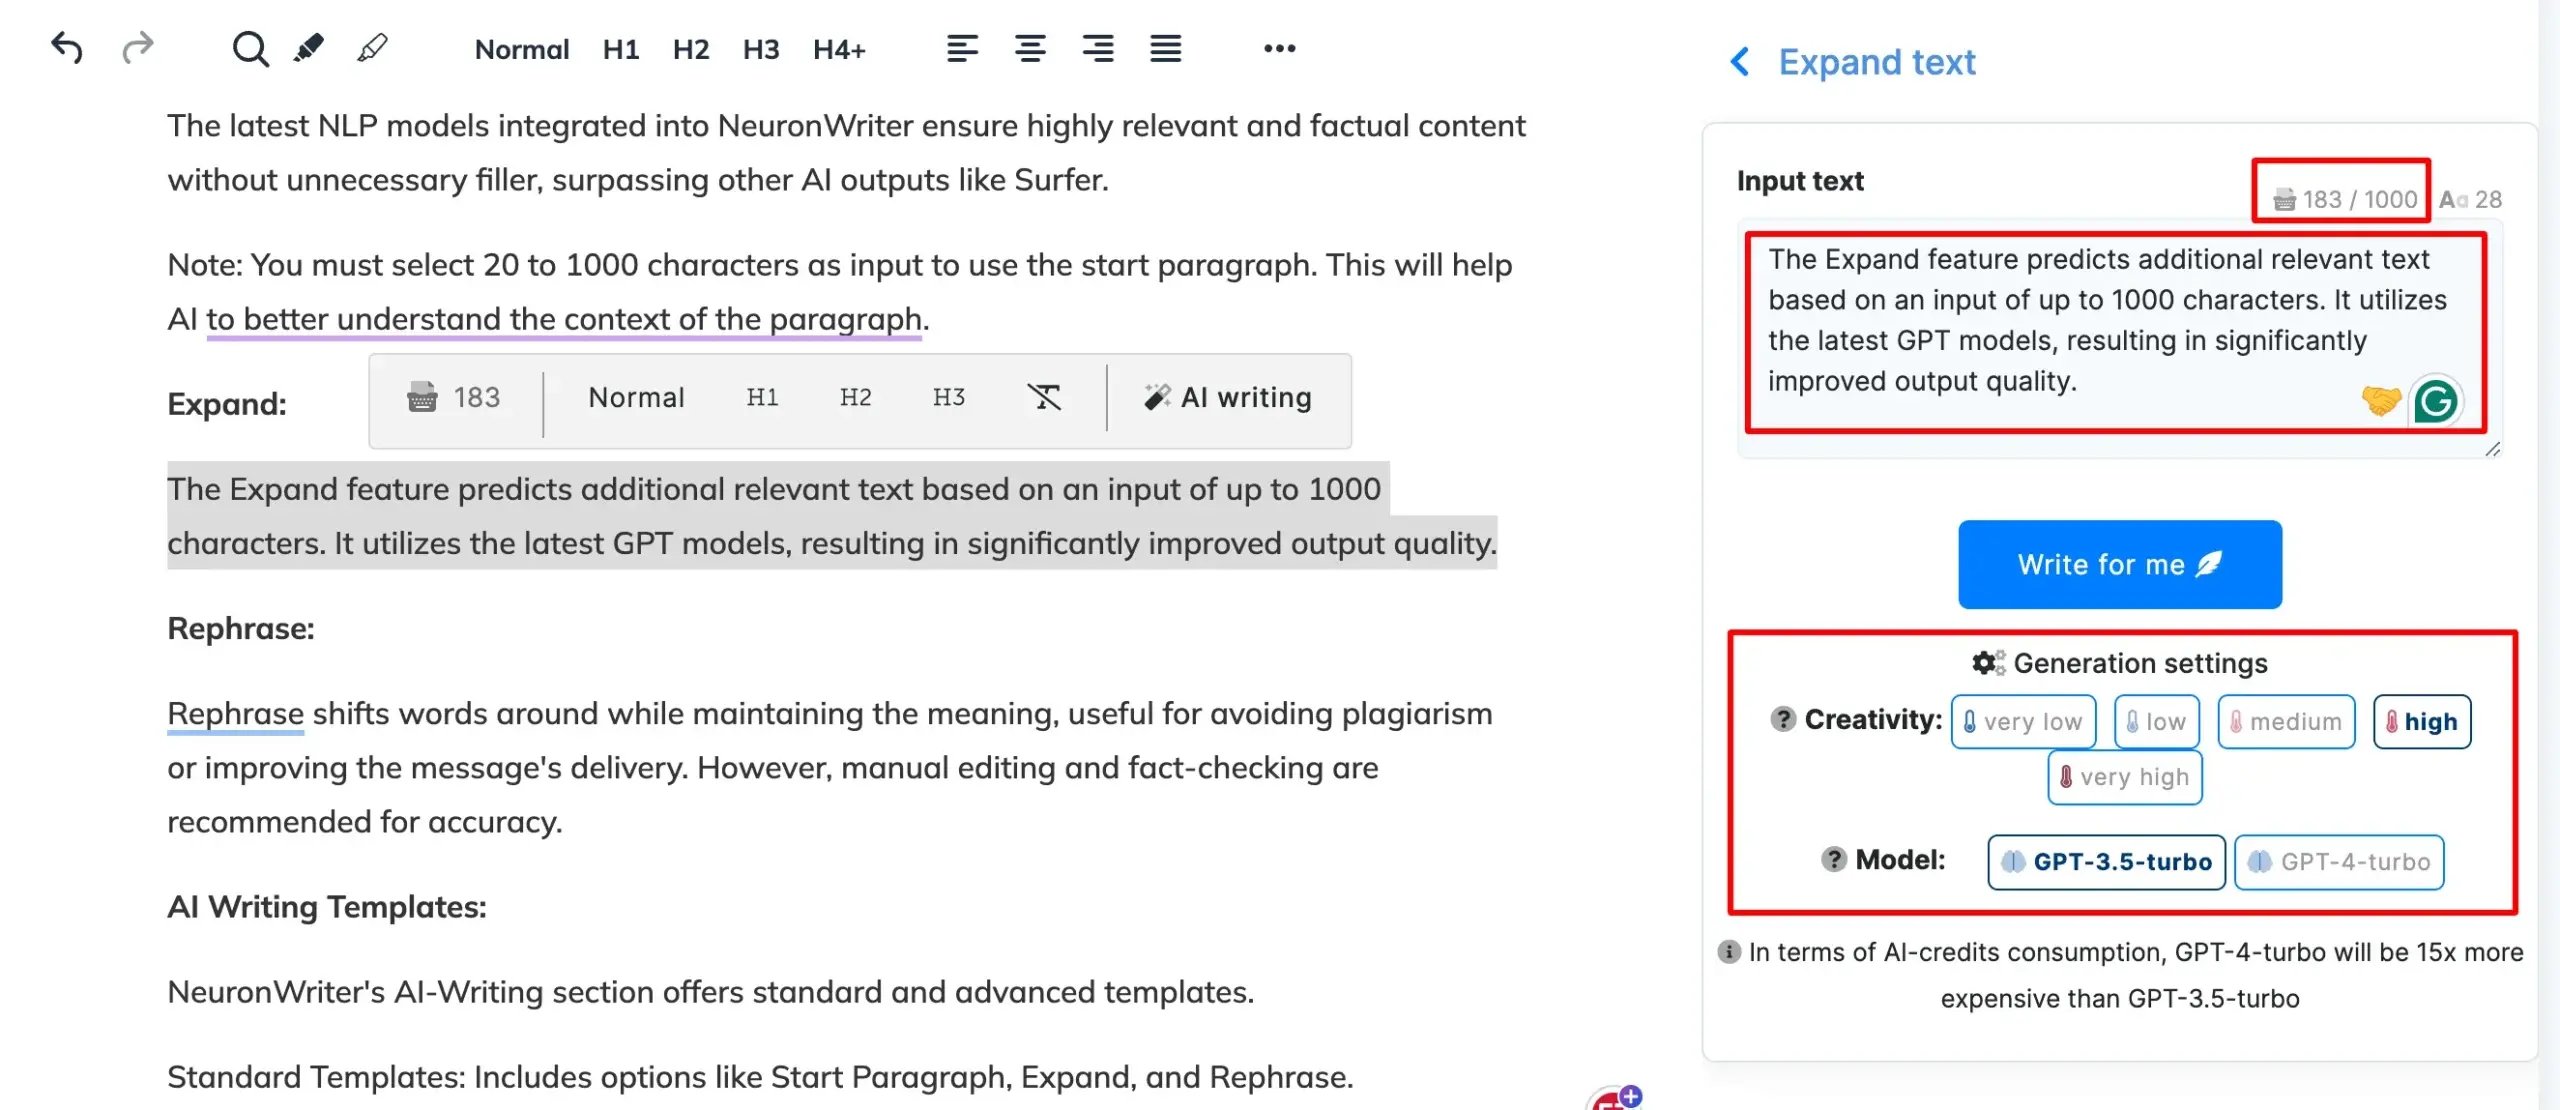2560x1110 pixels.
Task: Click the redo arrow icon
Action: 138,48
